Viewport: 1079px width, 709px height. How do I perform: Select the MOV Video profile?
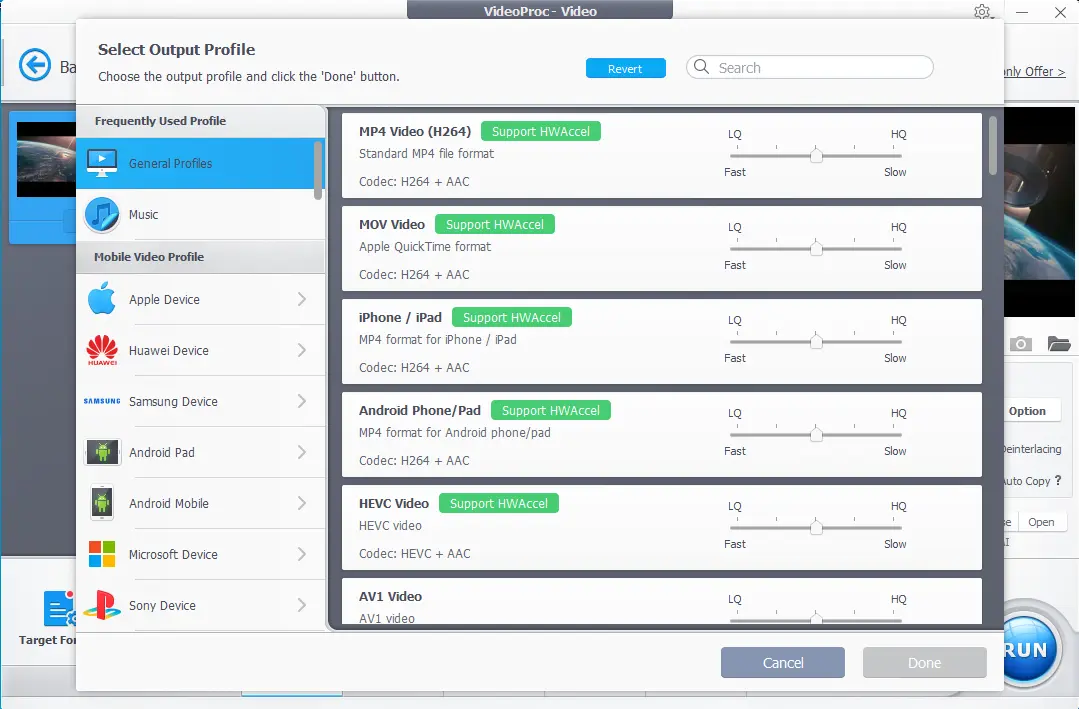[661, 248]
